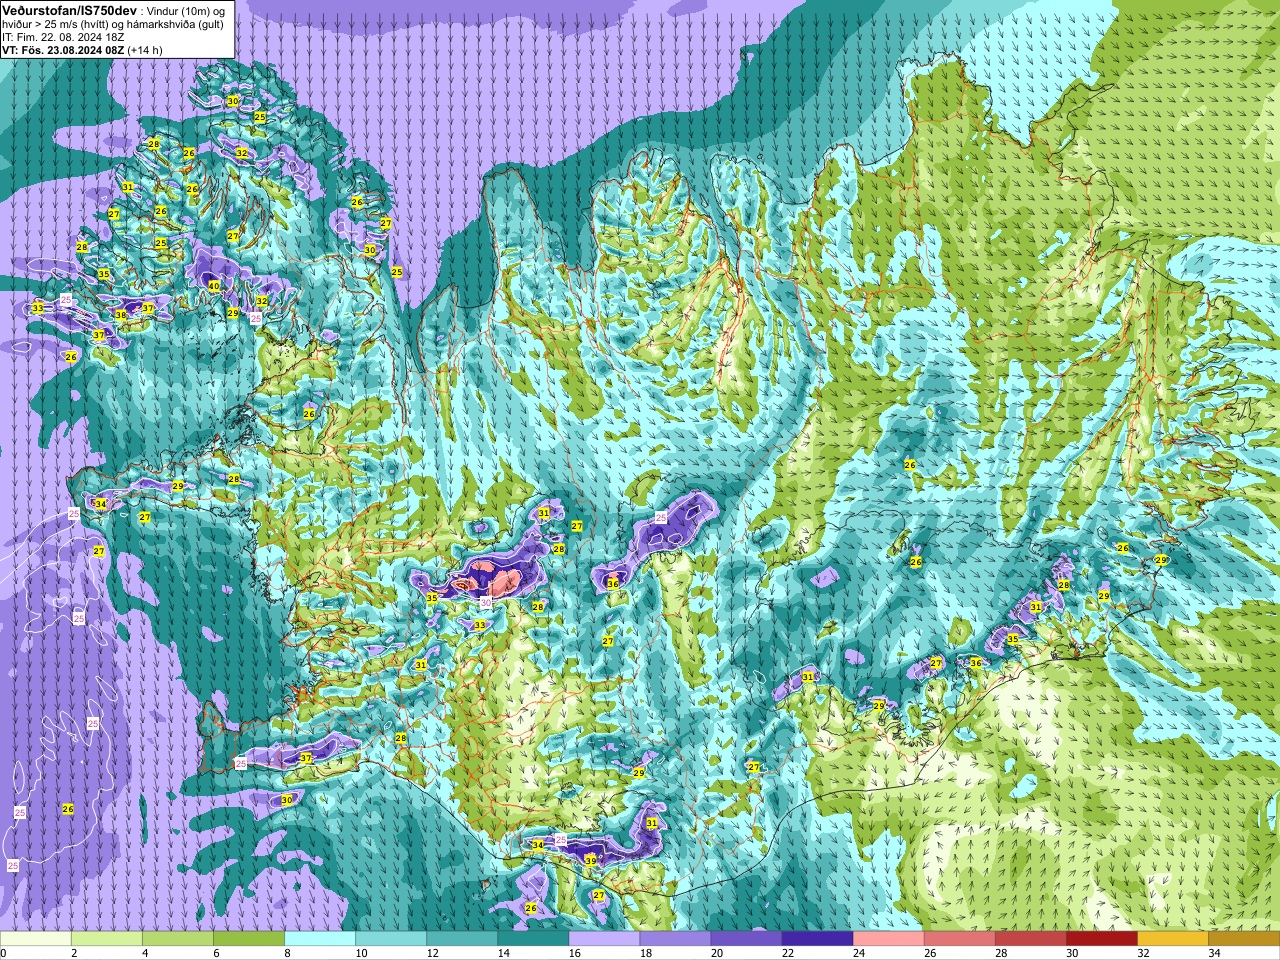Viewport: 1280px width, 960px height.
Task: Click the white 30 contour label in pink area
Action: [486, 603]
